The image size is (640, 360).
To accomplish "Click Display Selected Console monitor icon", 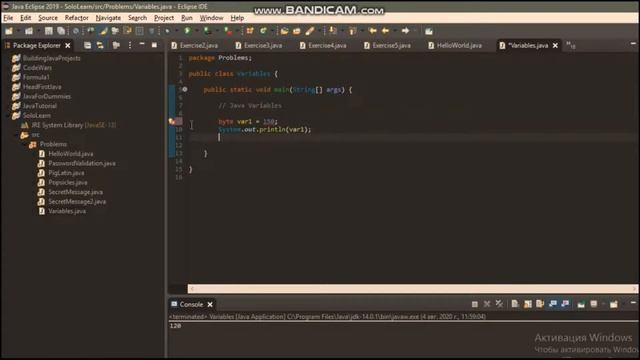I will coord(594,304).
